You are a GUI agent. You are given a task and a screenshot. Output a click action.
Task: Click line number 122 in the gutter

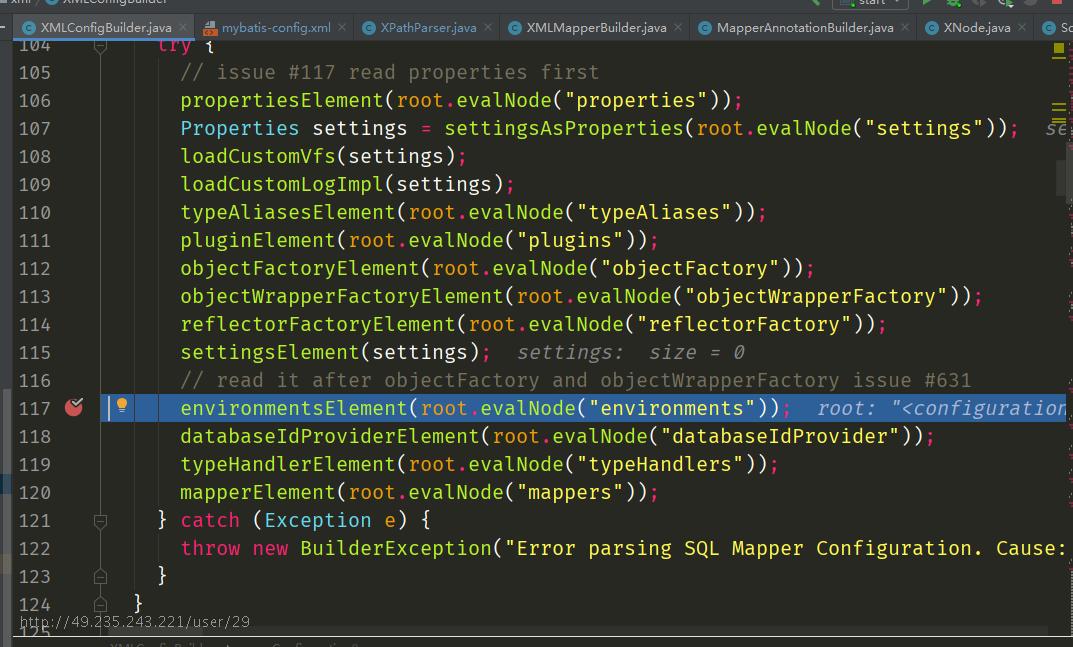click(34, 550)
